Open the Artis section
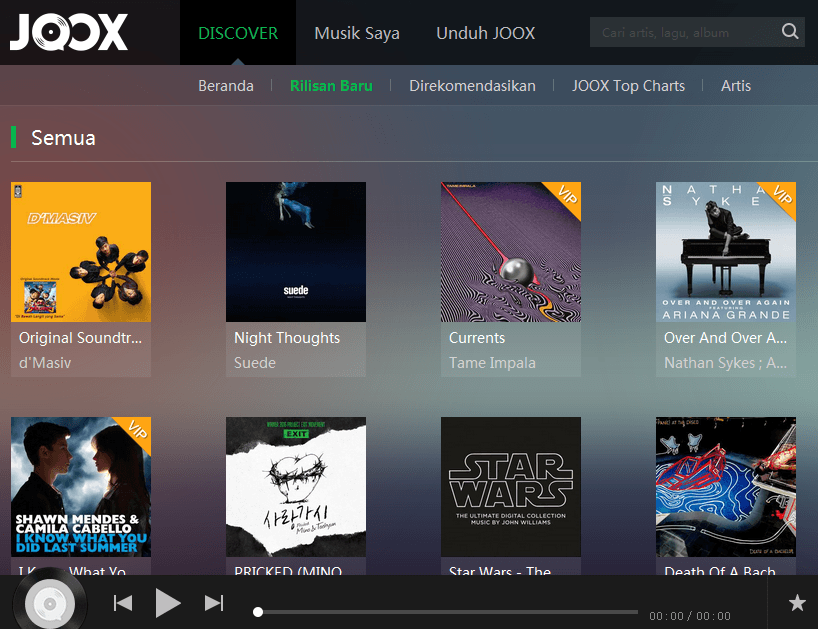Viewport: 818px width, 629px height. point(736,86)
